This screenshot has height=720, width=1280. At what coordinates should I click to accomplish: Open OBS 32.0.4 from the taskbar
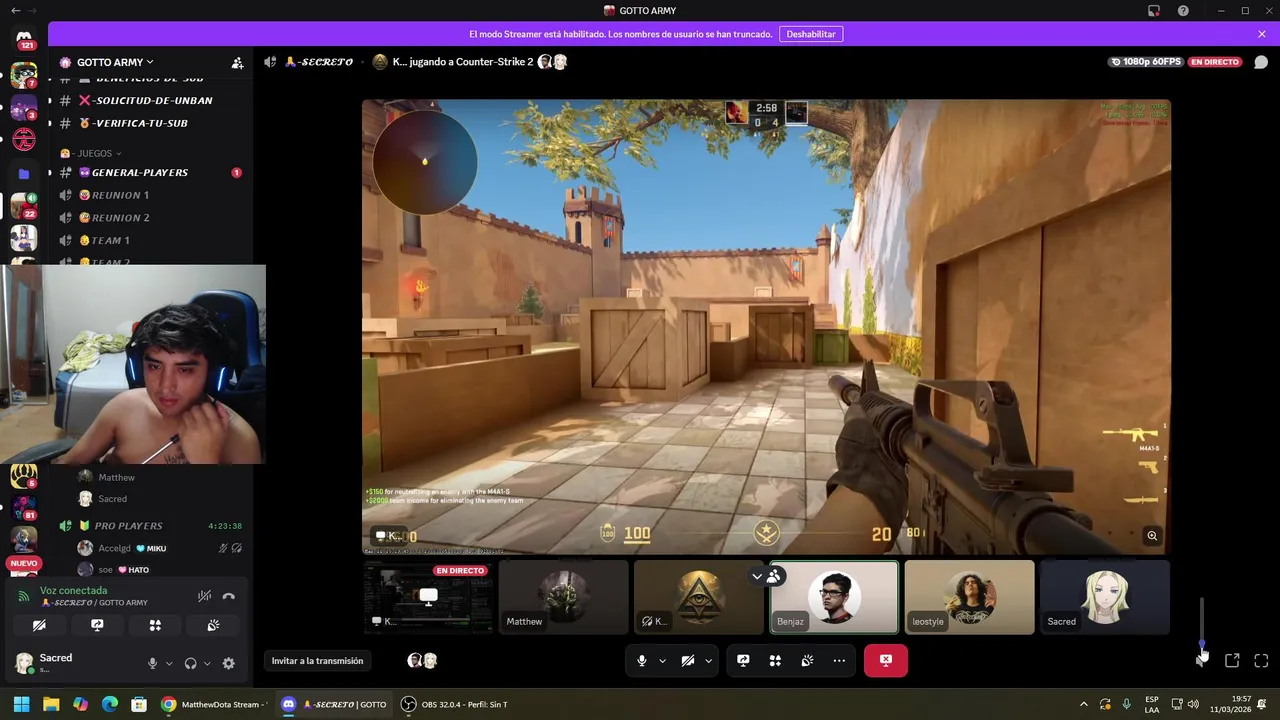(455, 704)
